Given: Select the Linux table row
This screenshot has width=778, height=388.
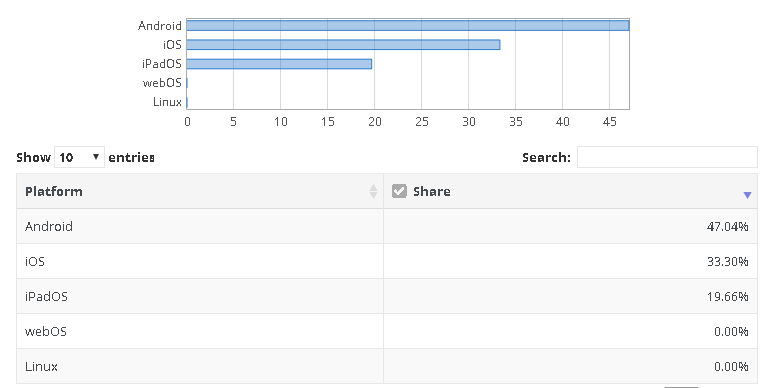Looking at the screenshot, I should click(387, 366).
